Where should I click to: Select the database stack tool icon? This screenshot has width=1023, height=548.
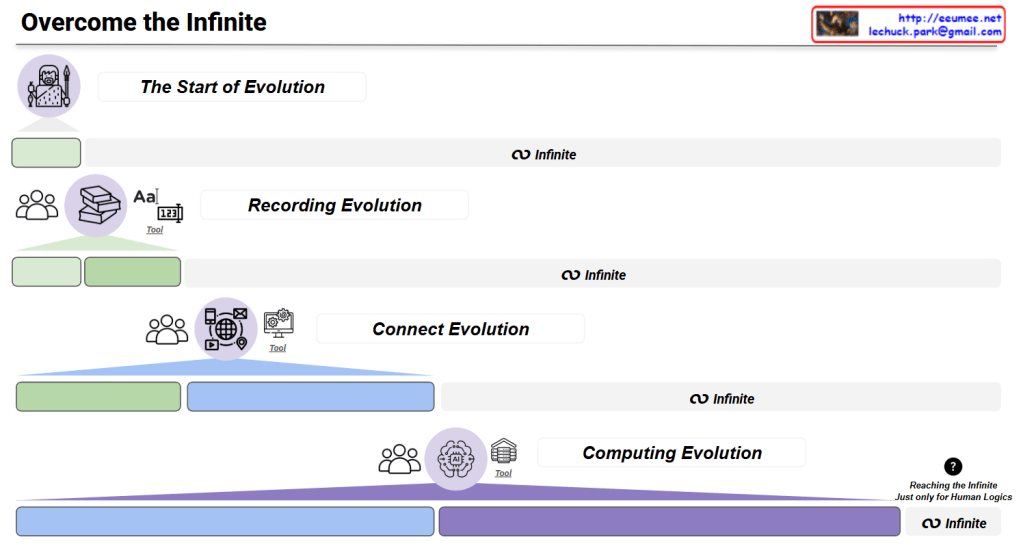click(504, 451)
